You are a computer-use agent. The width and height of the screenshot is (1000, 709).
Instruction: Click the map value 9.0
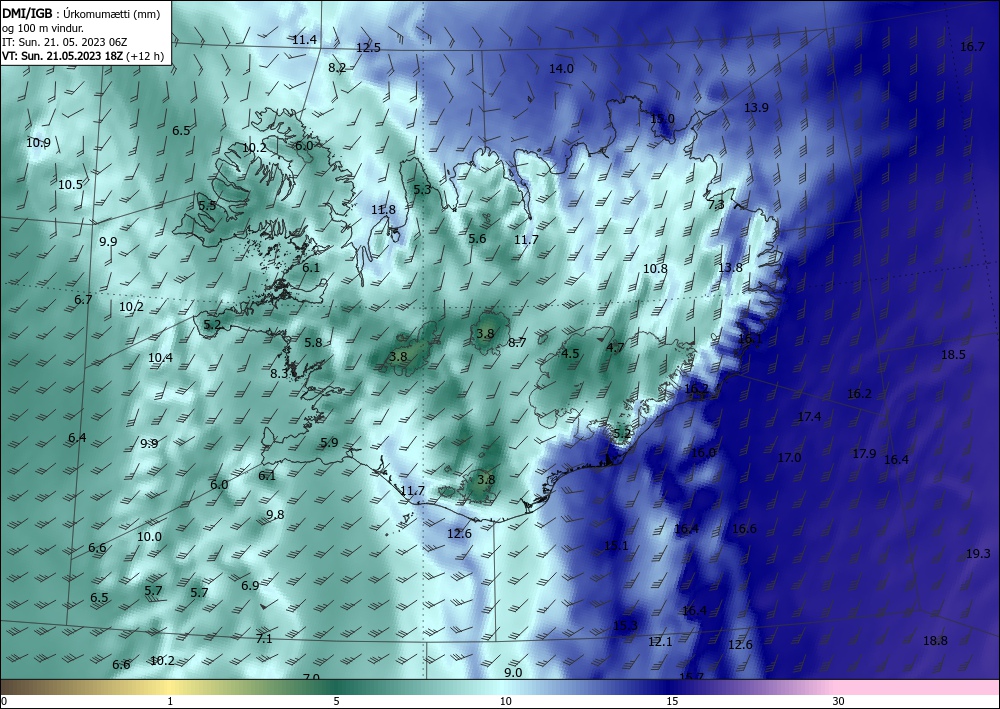coord(513,673)
